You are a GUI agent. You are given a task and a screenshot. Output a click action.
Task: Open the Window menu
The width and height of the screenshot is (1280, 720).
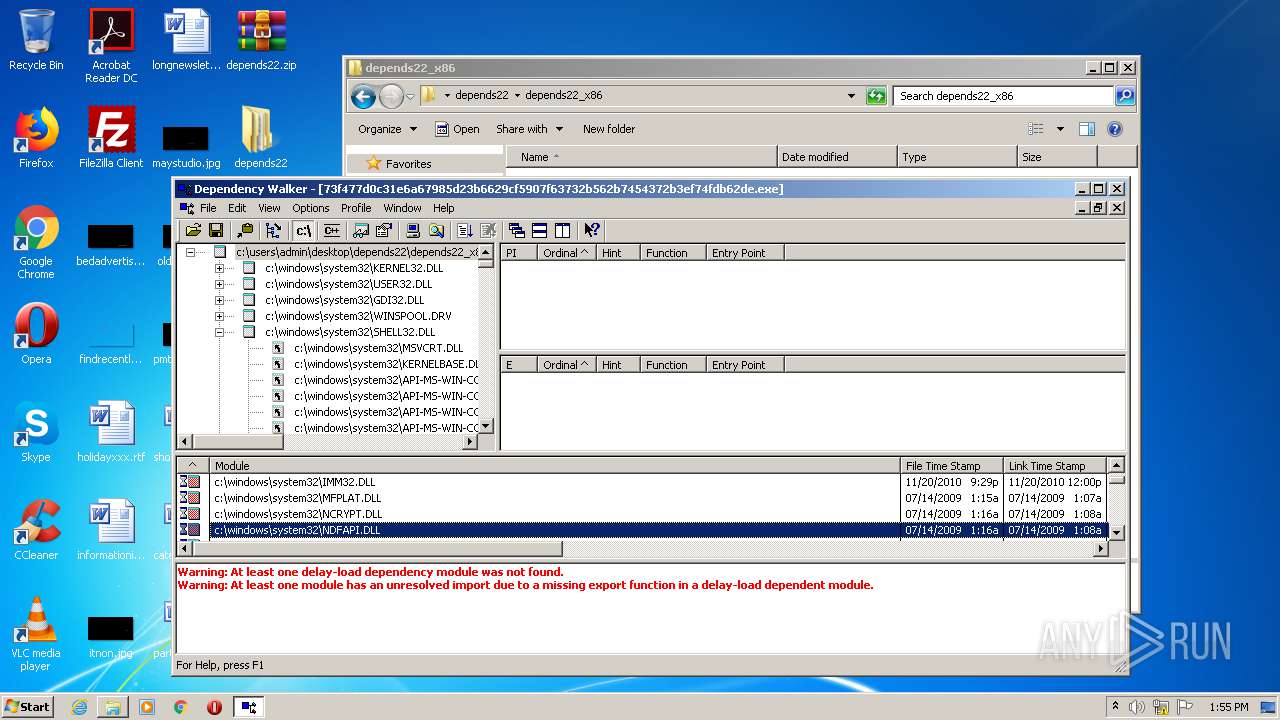(x=402, y=208)
